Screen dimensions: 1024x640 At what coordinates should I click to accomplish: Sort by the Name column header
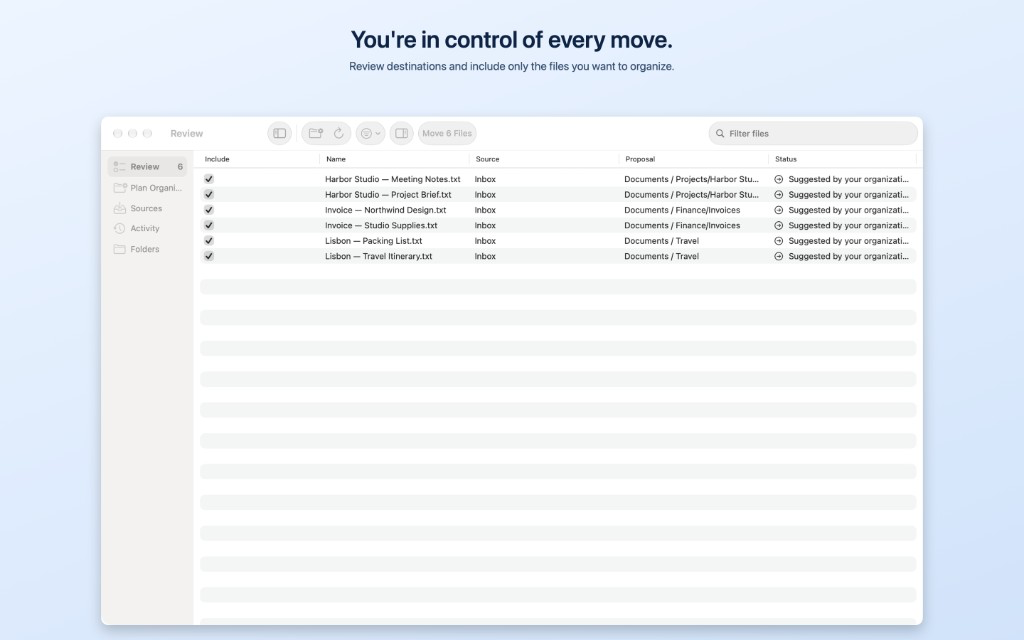point(336,159)
